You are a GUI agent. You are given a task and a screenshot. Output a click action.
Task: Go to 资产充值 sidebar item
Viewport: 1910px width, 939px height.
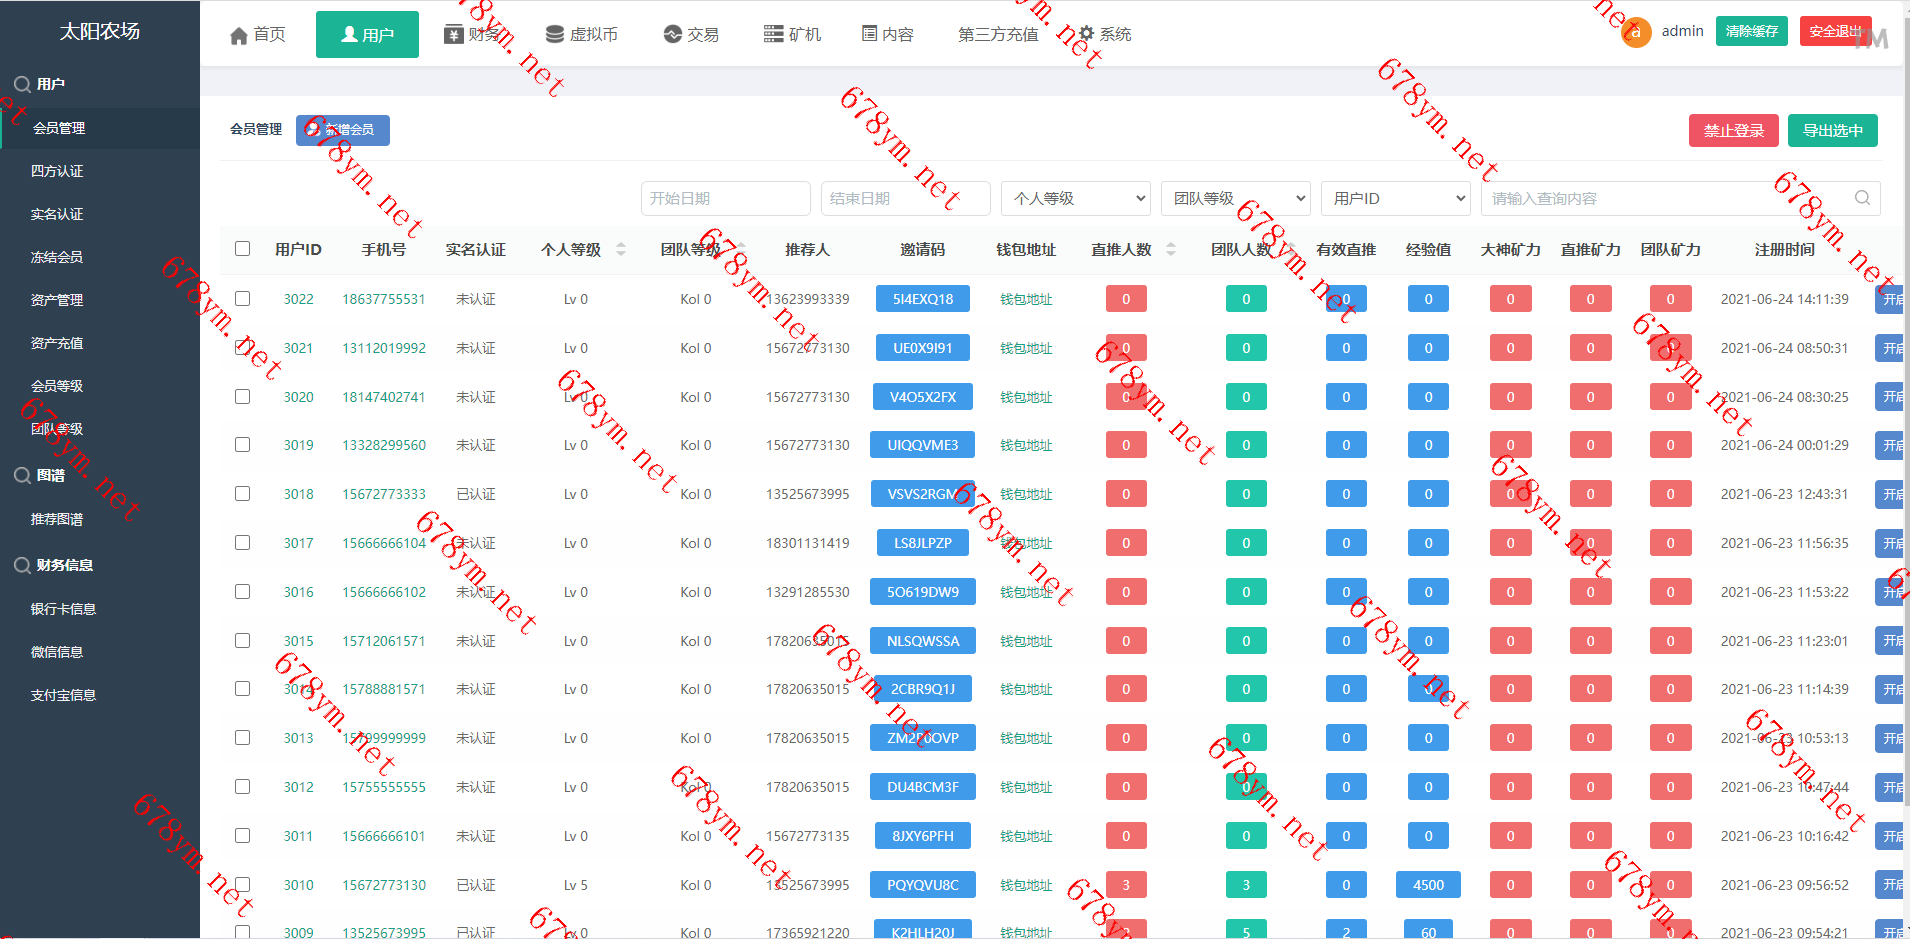(x=57, y=343)
